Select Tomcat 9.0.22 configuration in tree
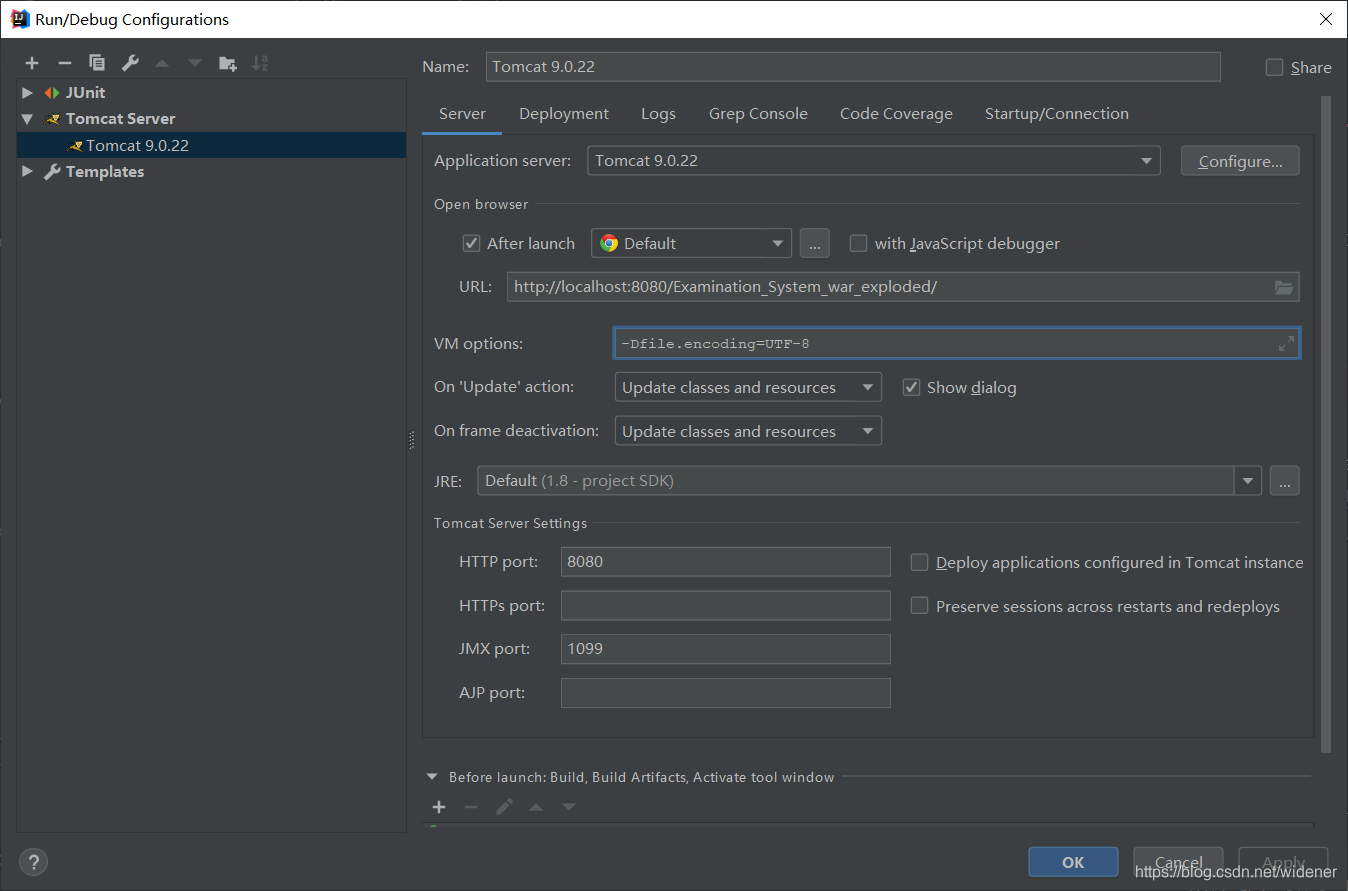This screenshot has height=891, width=1348. click(211, 145)
